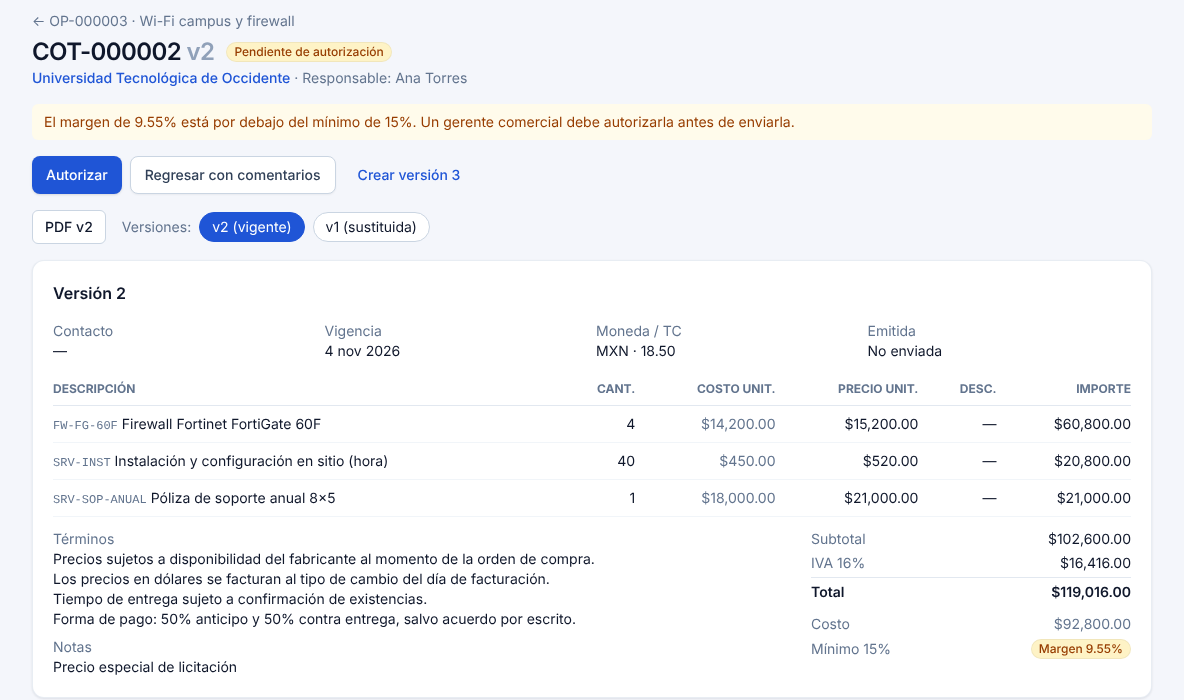
Task: Click the Margen 9.55% badge
Action: [1081, 649]
